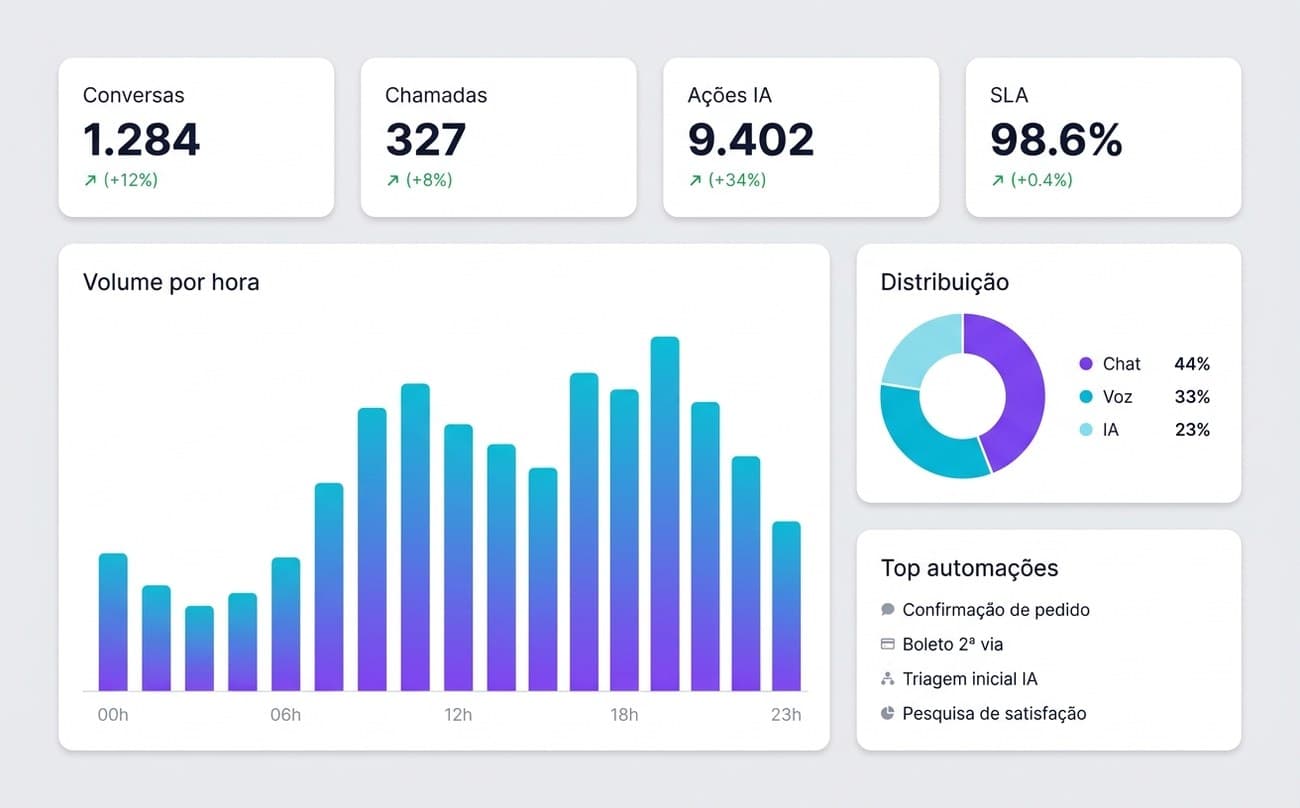The image size is (1300, 808).
Task: Click the light blue IA legend dot
Action: point(1086,430)
